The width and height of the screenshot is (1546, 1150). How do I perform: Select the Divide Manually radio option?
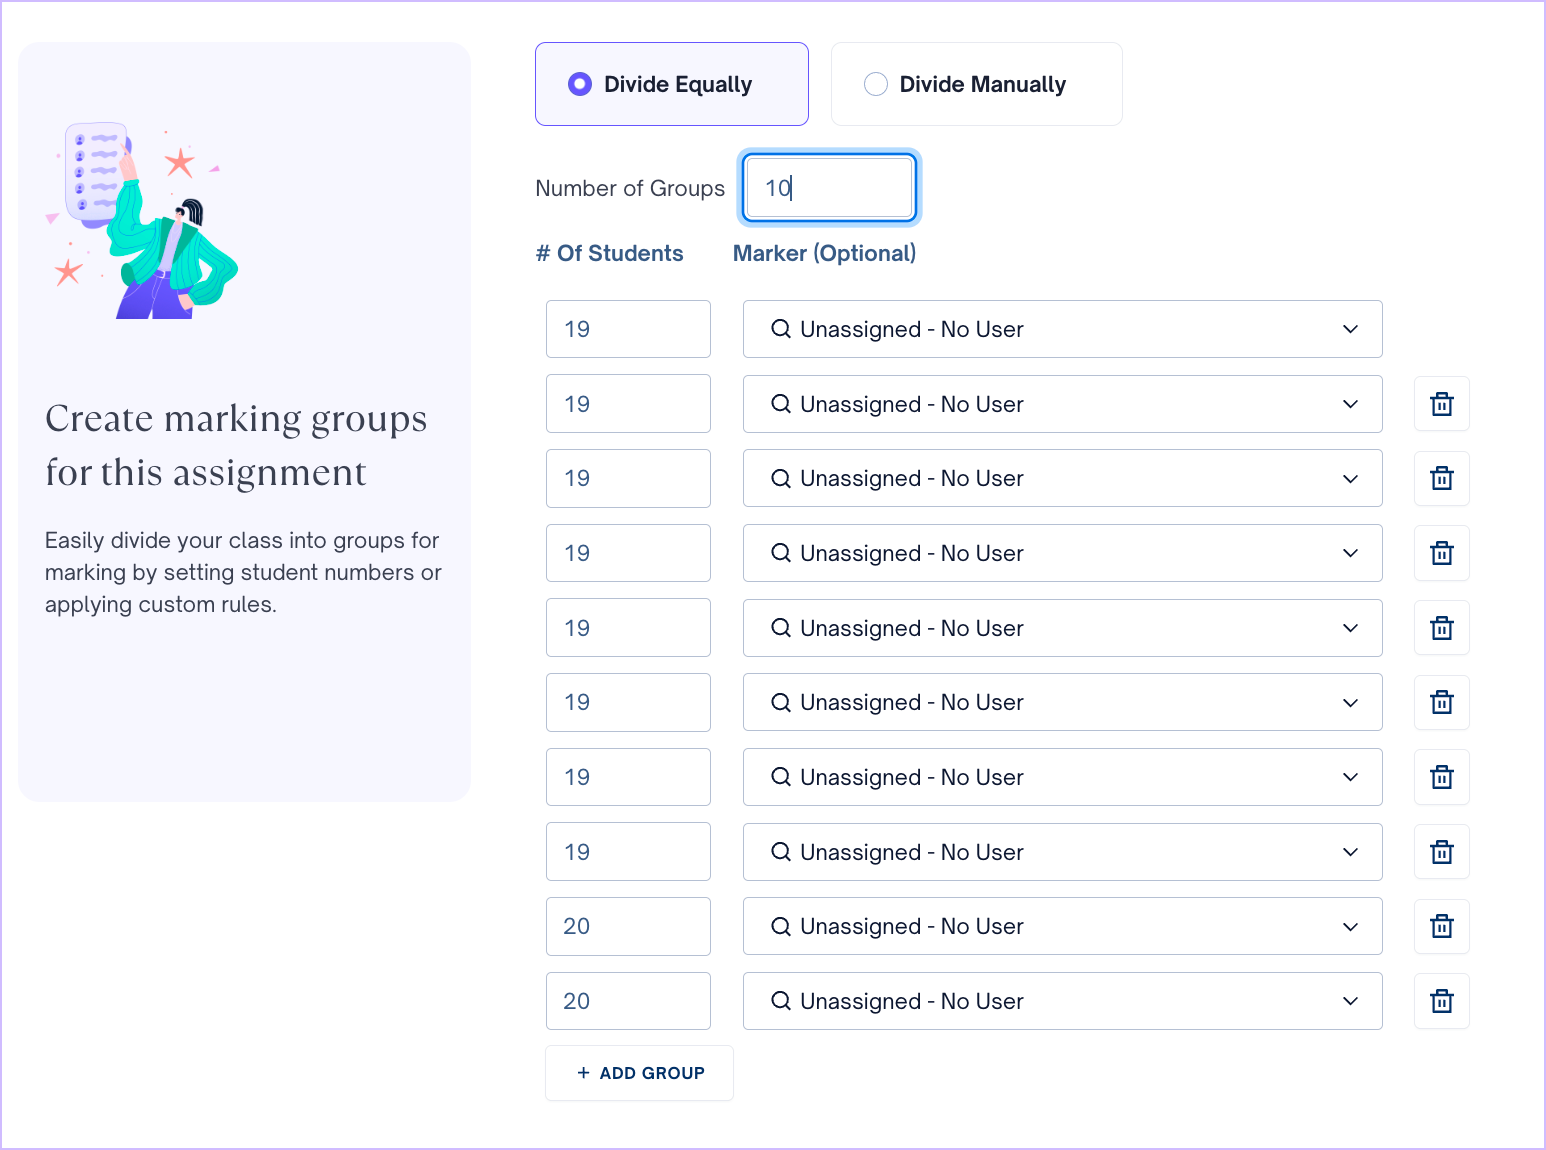[x=977, y=84]
